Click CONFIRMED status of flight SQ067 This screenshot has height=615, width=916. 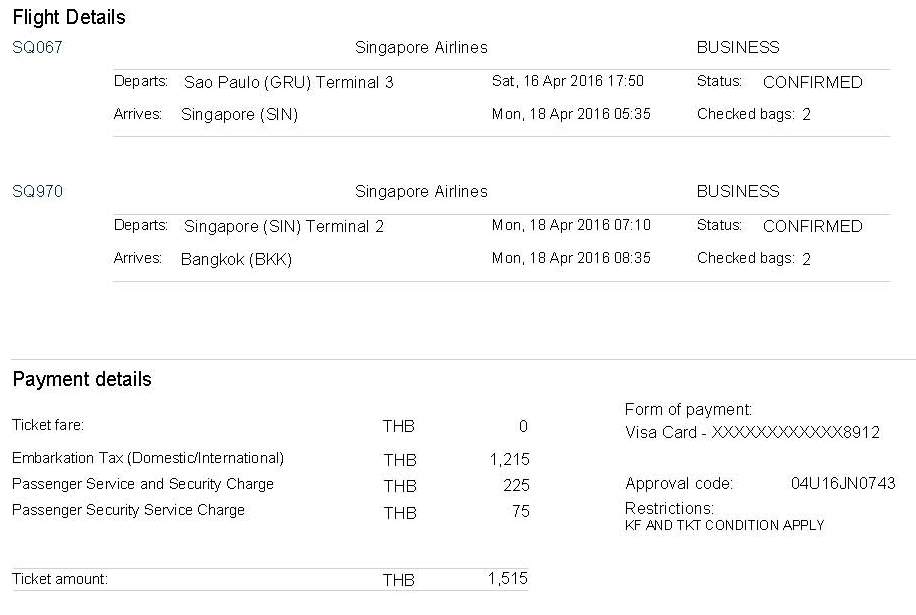point(813,82)
